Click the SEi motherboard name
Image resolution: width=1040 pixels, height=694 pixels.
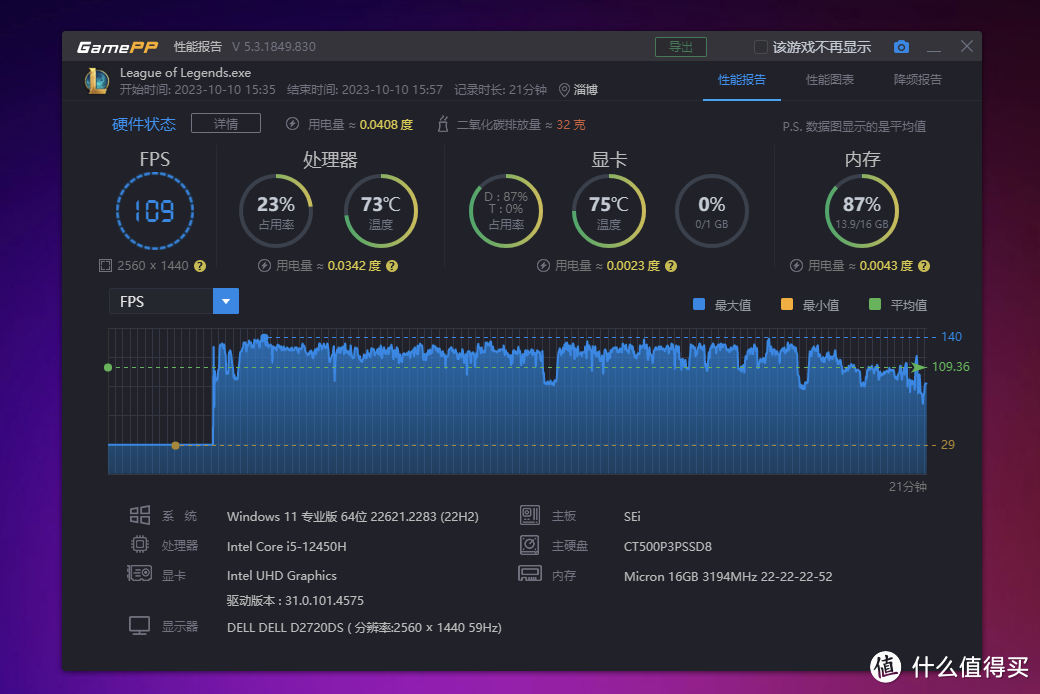point(632,517)
